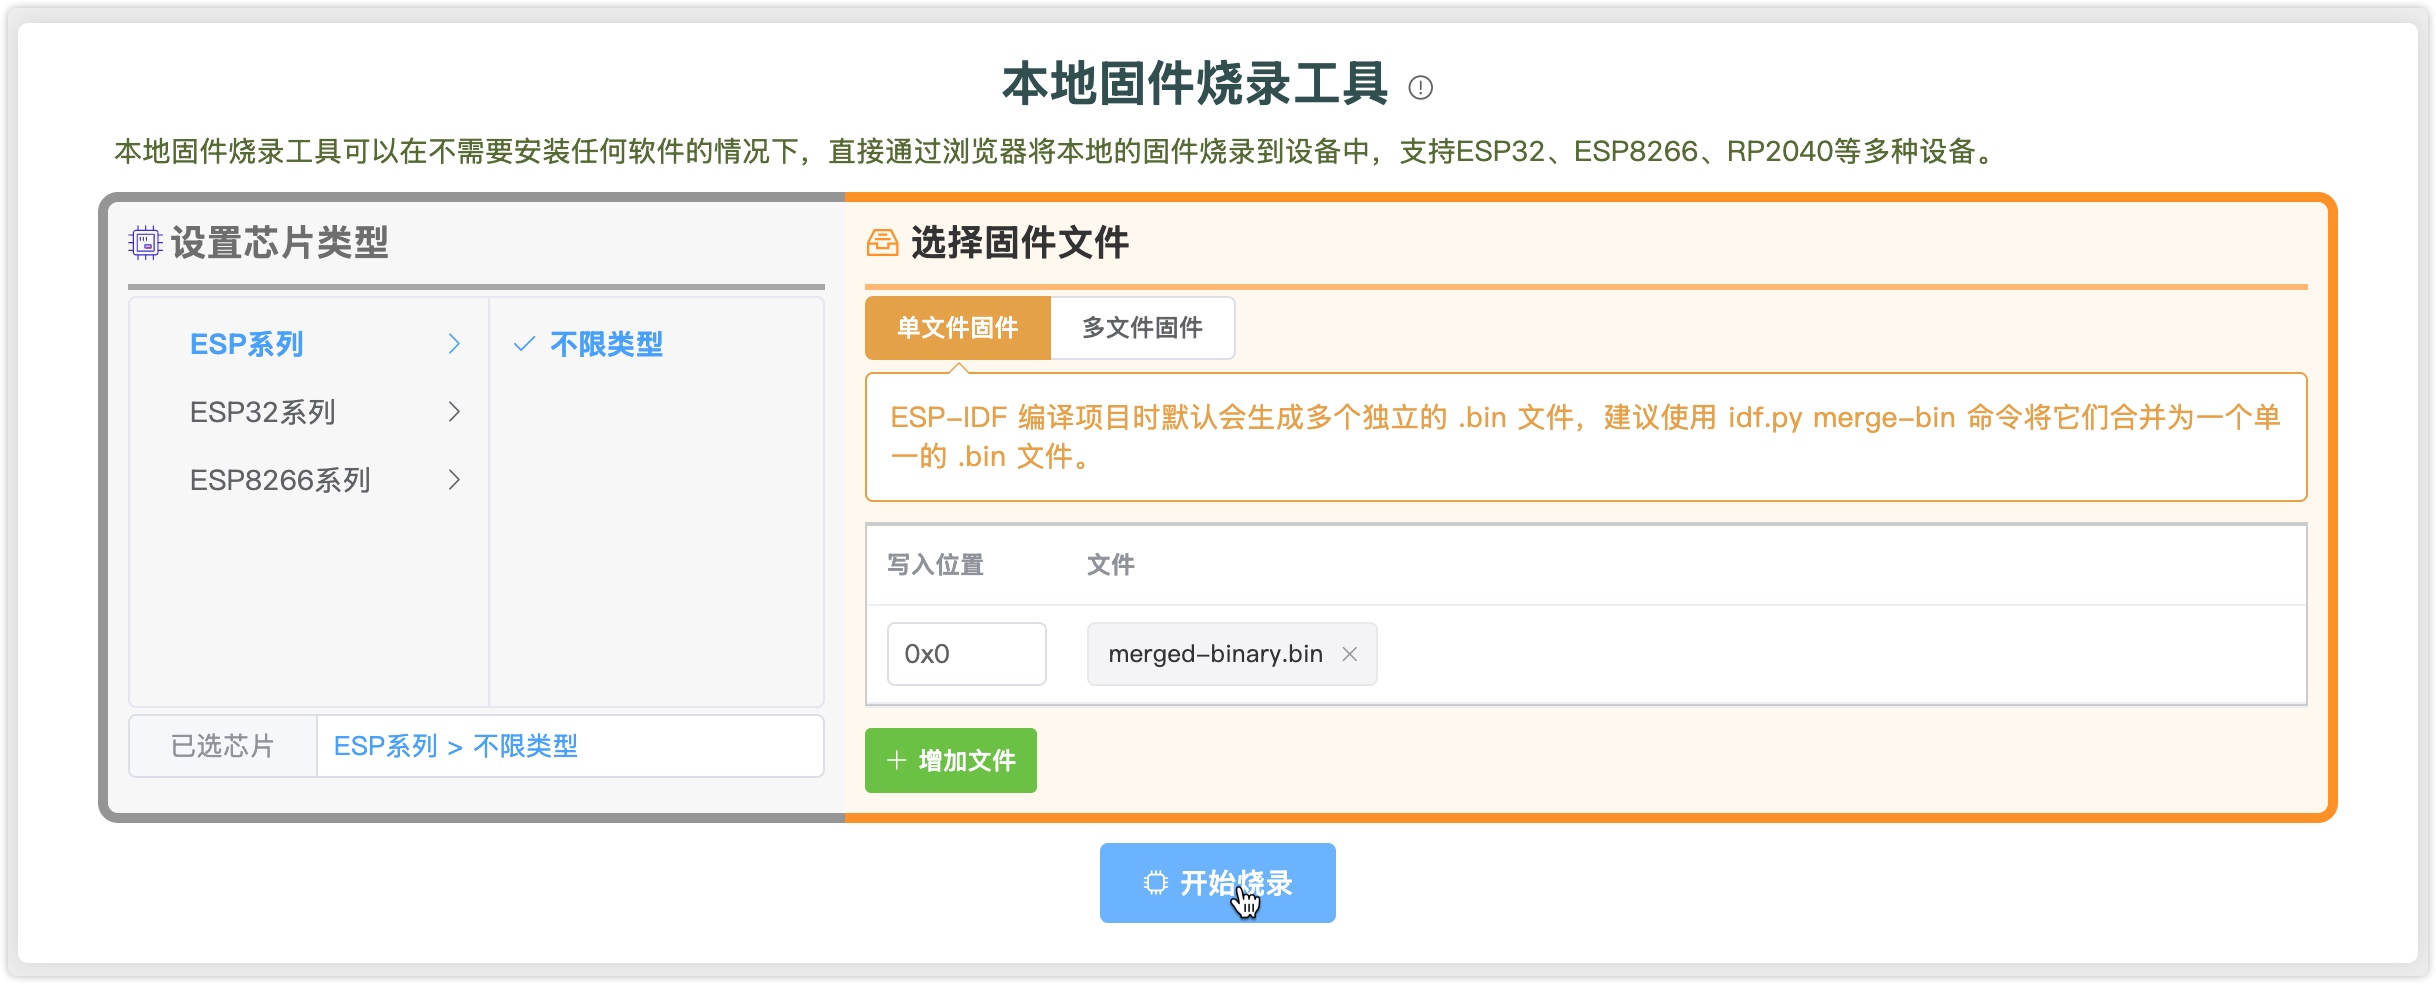2436x984 pixels.
Task: Select the 不限类型 chip option
Action: (x=606, y=345)
